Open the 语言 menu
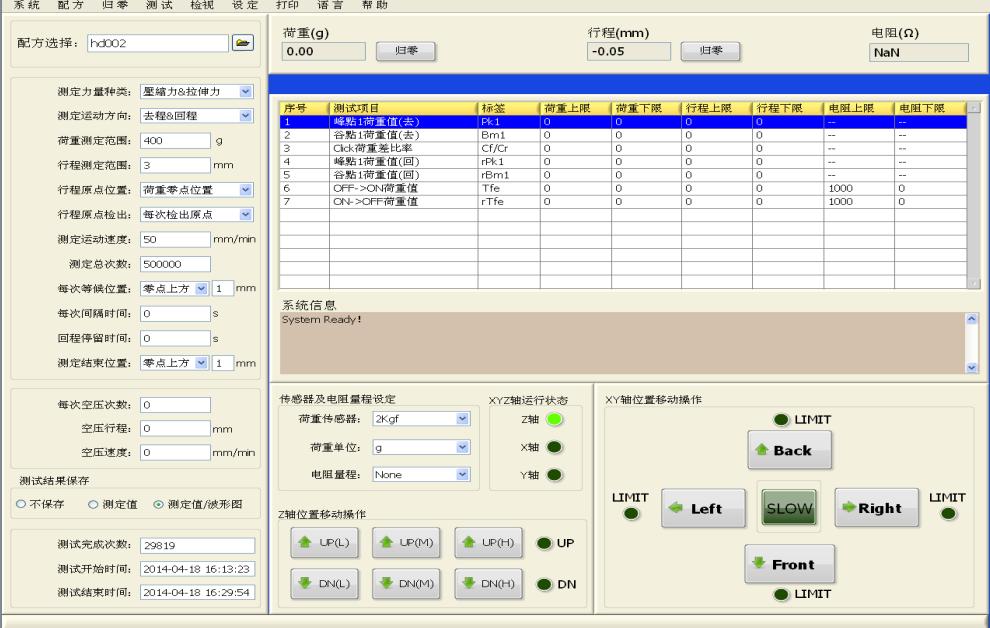990x628 pixels. click(330, 4)
